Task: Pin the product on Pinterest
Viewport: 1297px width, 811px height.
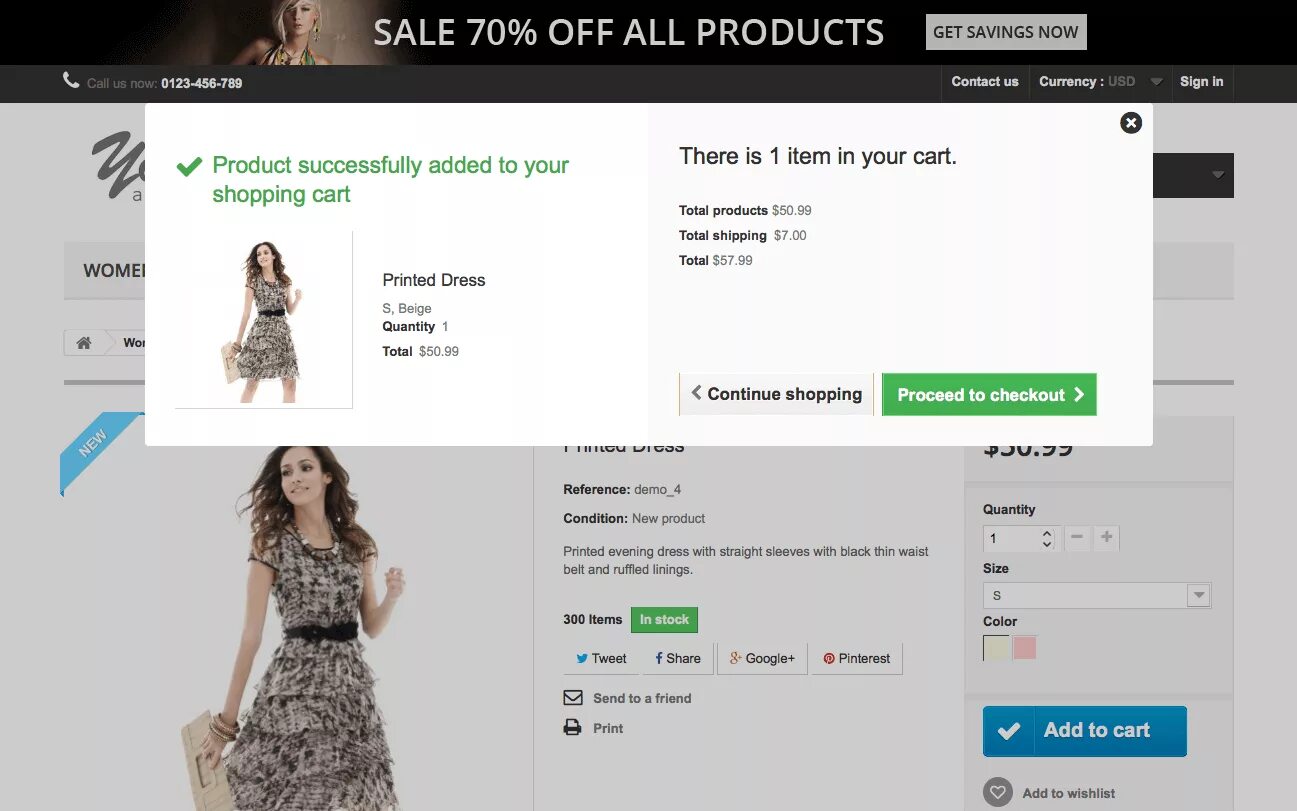Action: click(x=857, y=658)
